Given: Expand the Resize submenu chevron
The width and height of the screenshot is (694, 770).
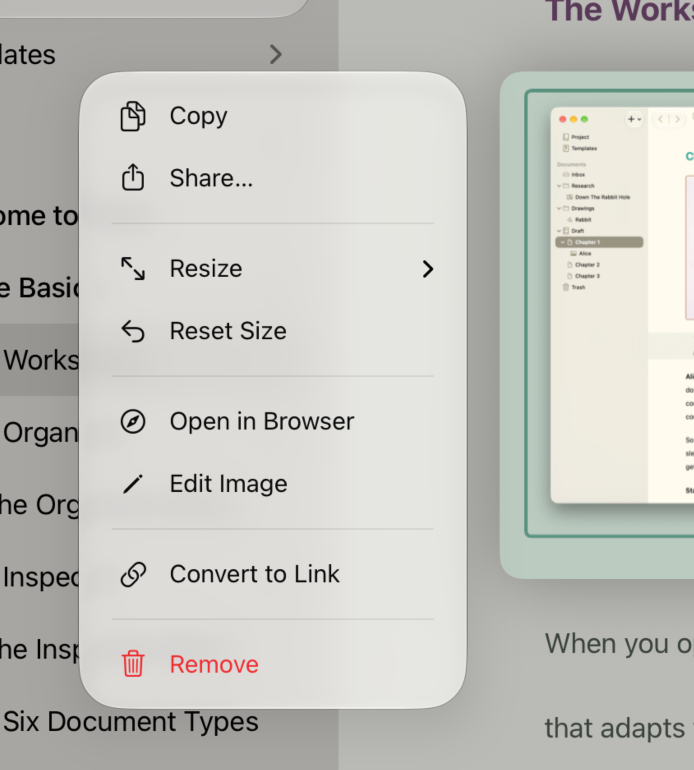Looking at the screenshot, I should (x=428, y=269).
